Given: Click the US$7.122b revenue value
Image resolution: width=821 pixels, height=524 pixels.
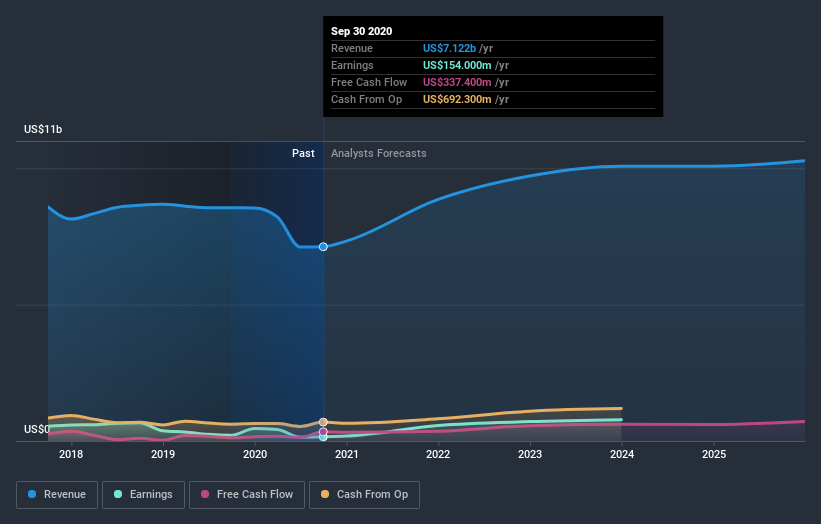Looking at the screenshot, I should point(449,48).
